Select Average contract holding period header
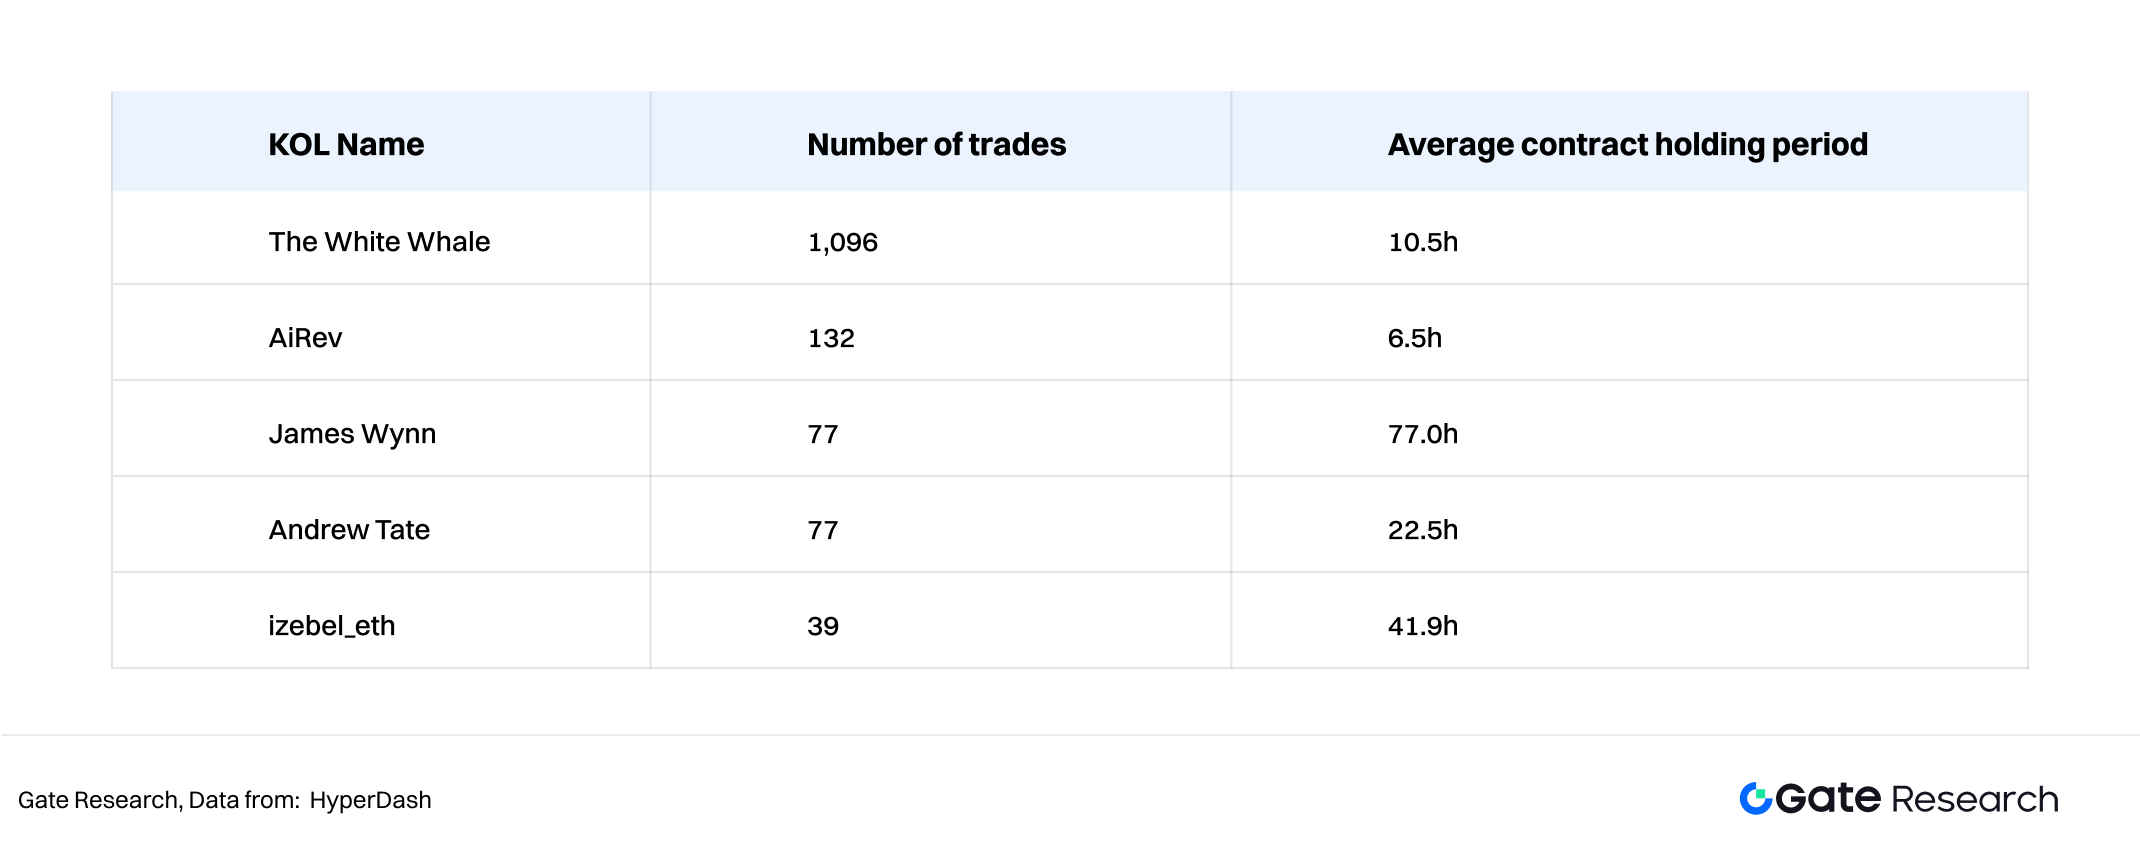This screenshot has width=2140, height=864. (1627, 144)
